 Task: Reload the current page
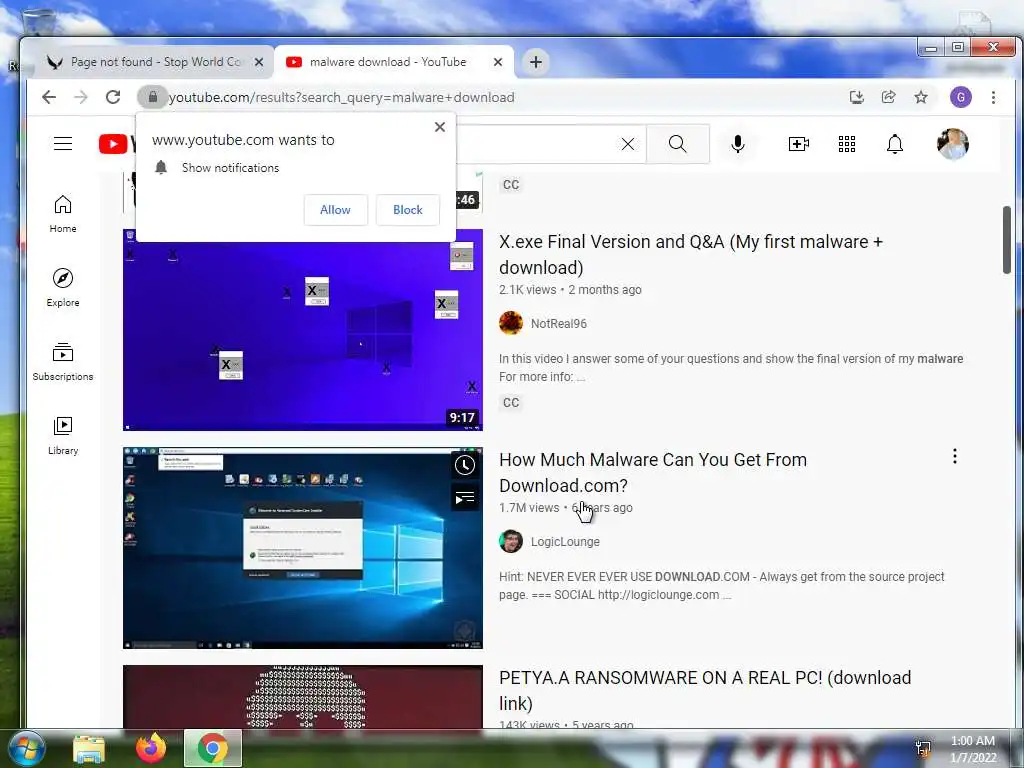(x=113, y=97)
